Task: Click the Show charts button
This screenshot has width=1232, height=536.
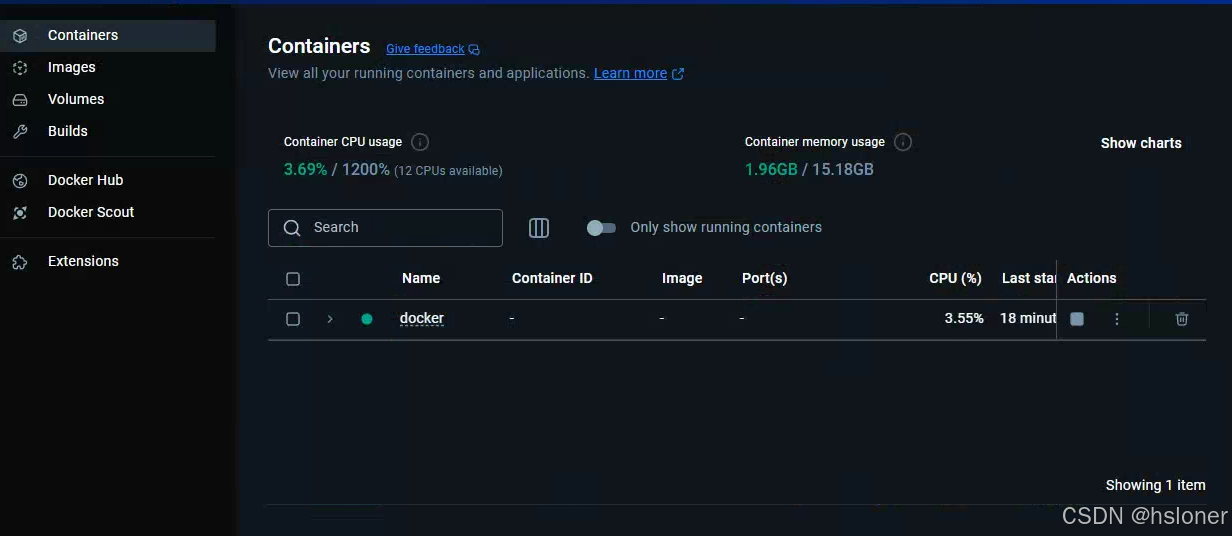Action: pyautogui.click(x=1141, y=143)
